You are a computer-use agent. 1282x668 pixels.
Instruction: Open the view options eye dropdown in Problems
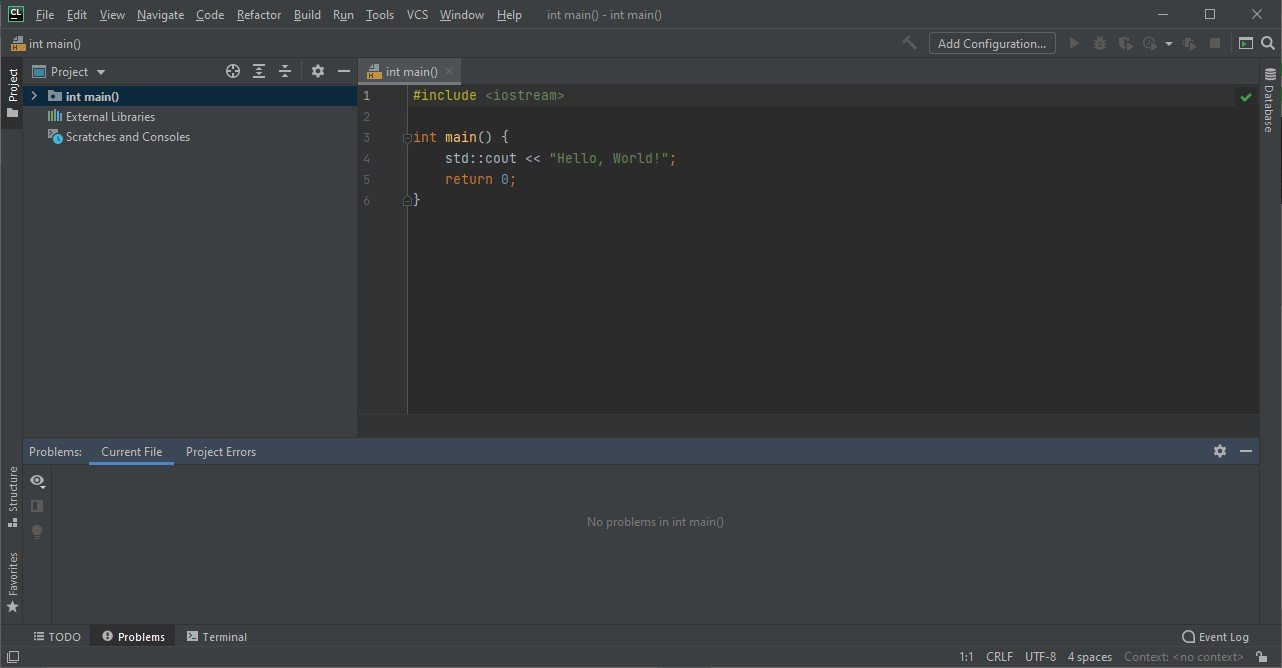tap(38, 481)
